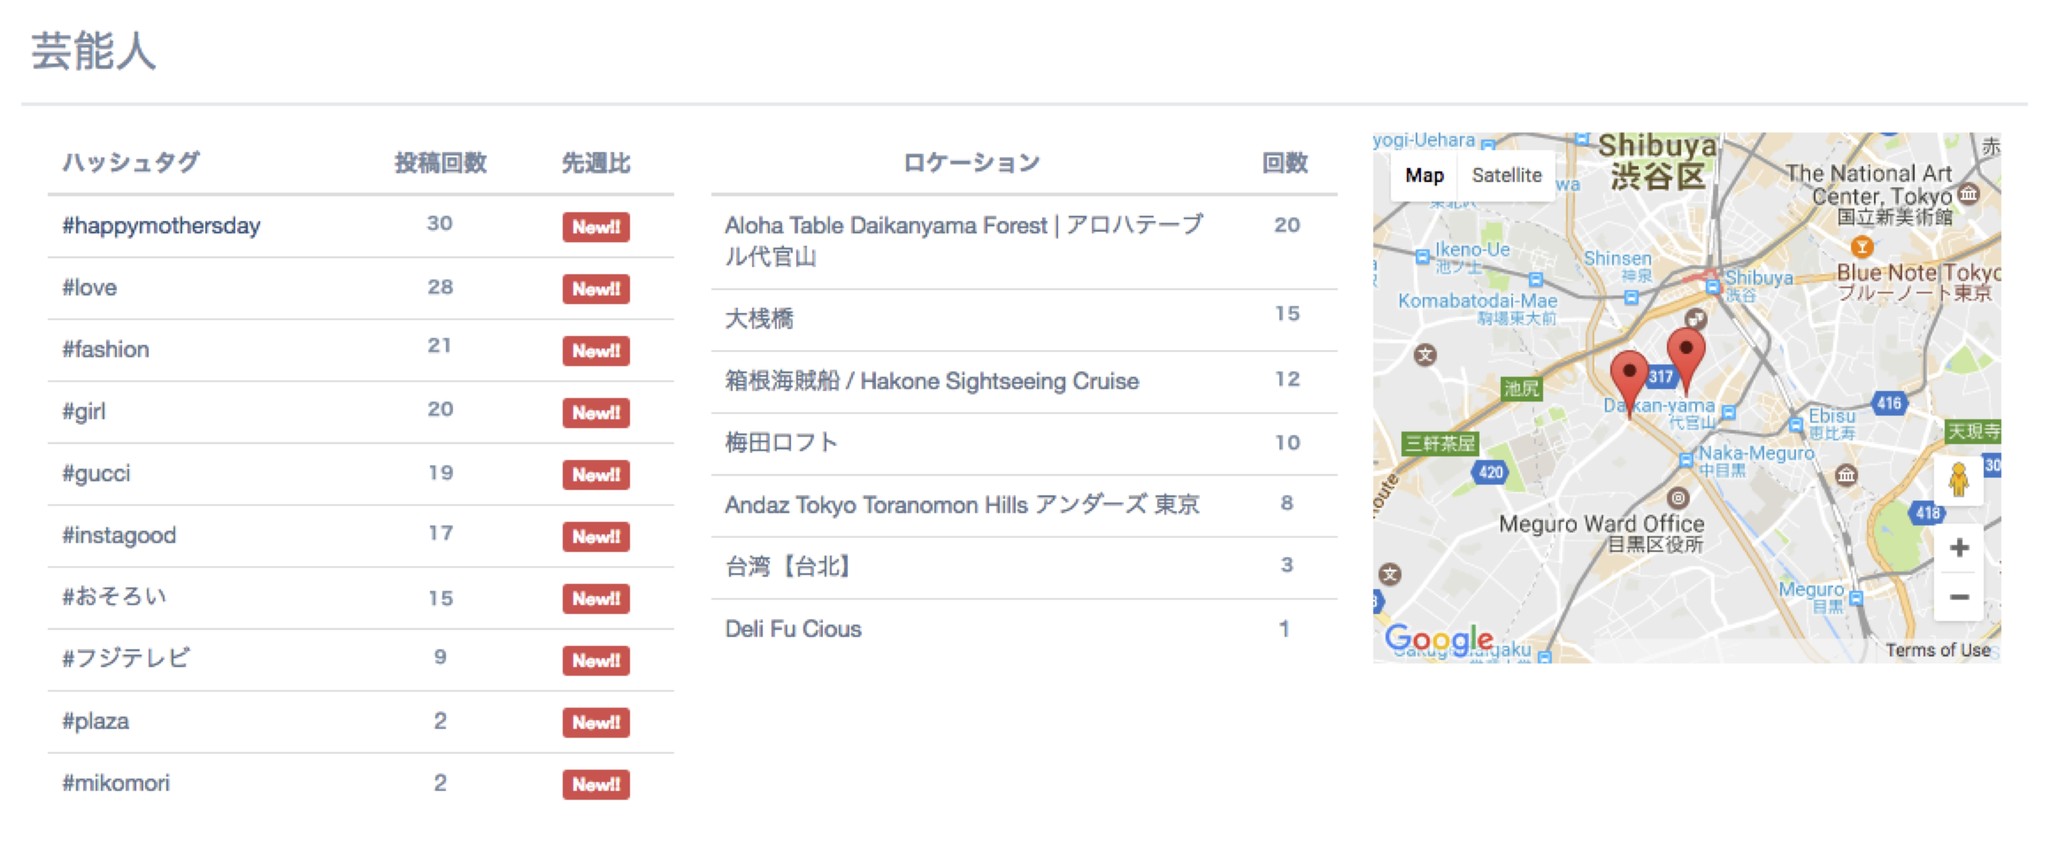Click the 梅田ロフト location row
The height and width of the screenshot is (844, 2047).
click(x=1024, y=443)
